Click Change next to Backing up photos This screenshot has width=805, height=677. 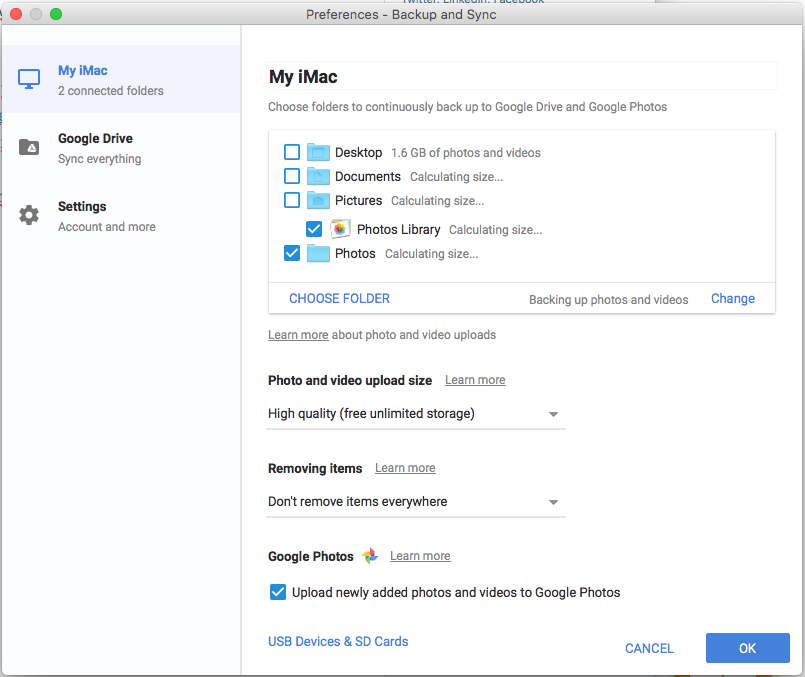pyautogui.click(x=732, y=298)
